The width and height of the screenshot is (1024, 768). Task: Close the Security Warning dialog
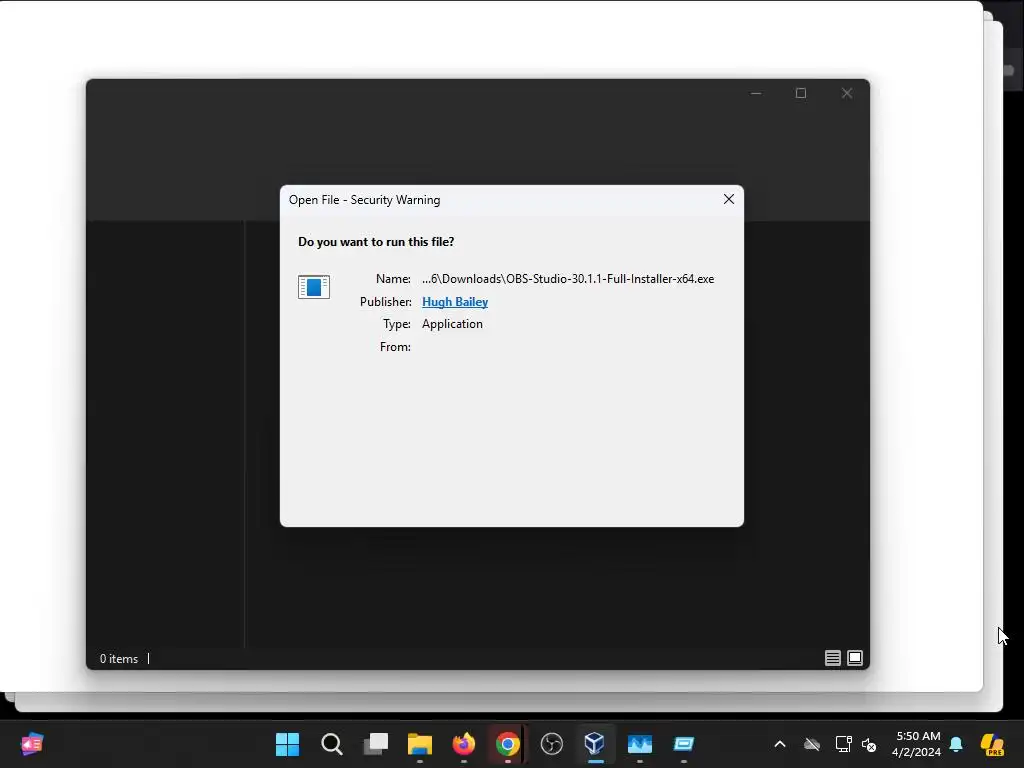[x=729, y=199]
